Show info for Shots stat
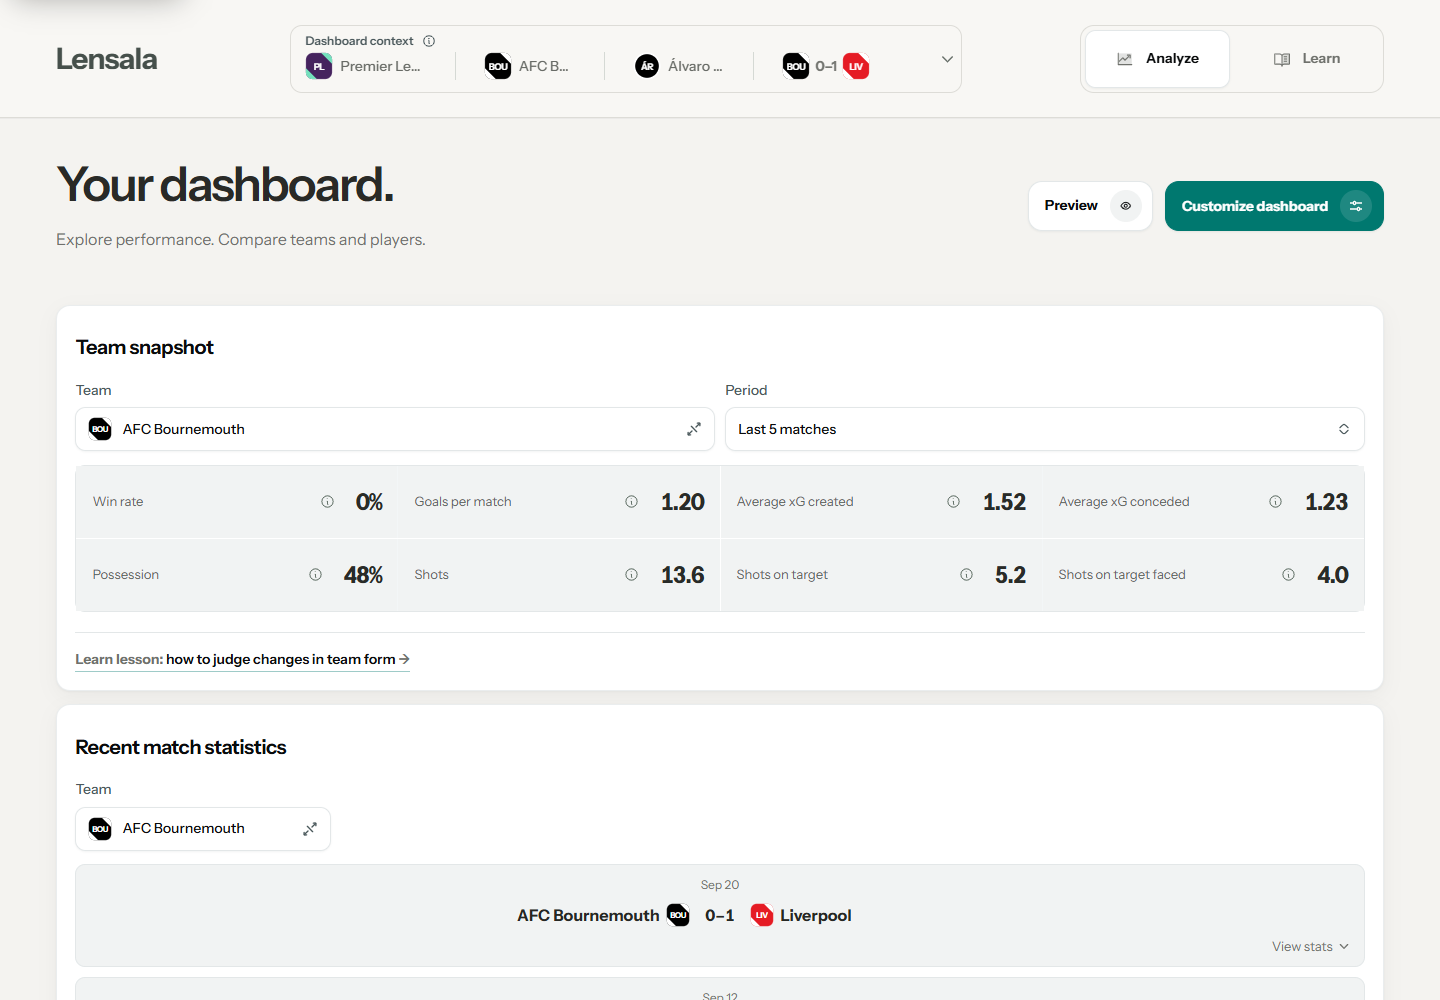 coord(631,575)
